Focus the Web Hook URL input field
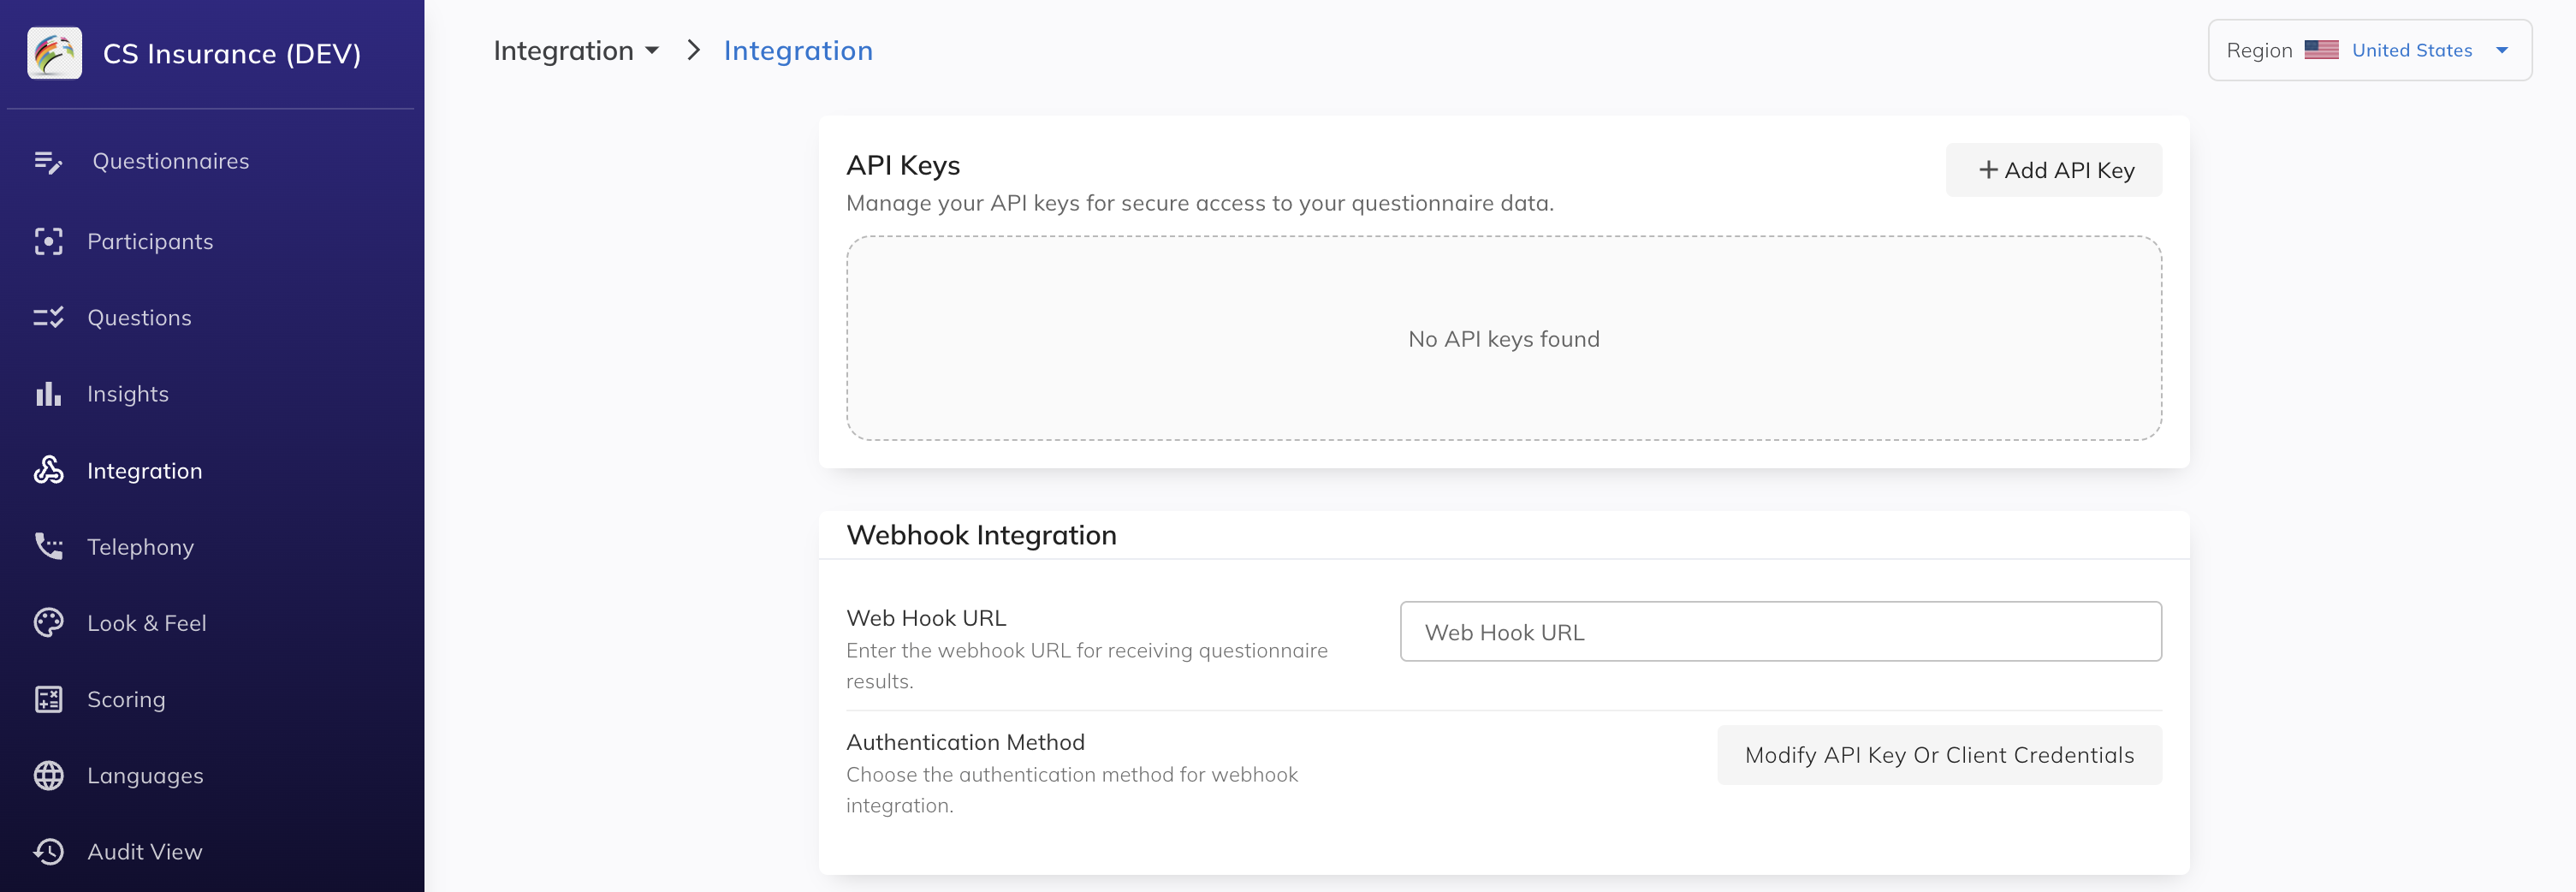This screenshot has width=2576, height=892. point(1780,632)
